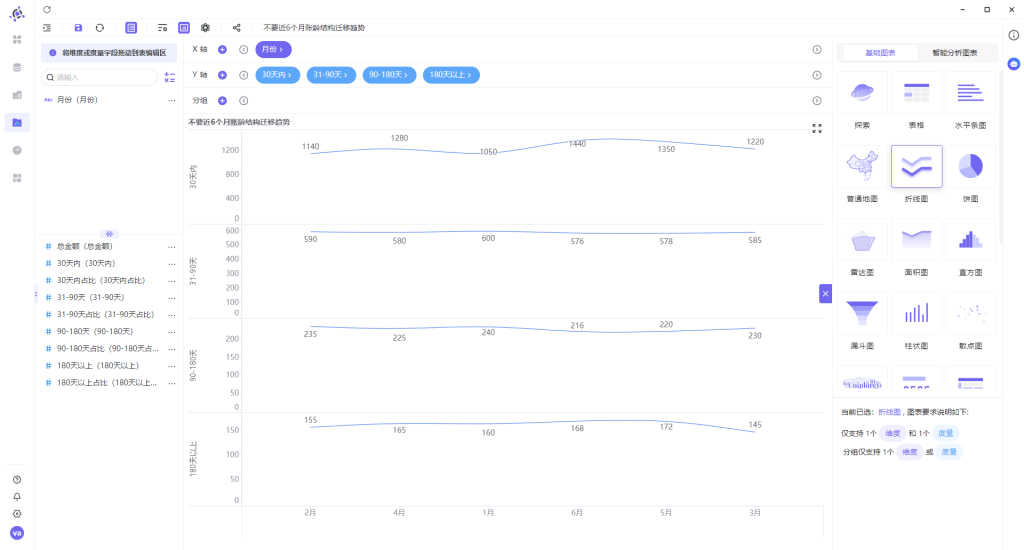Pick the map chart icon
Image resolution: width=1024 pixels, height=550 pixels.
(862, 167)
